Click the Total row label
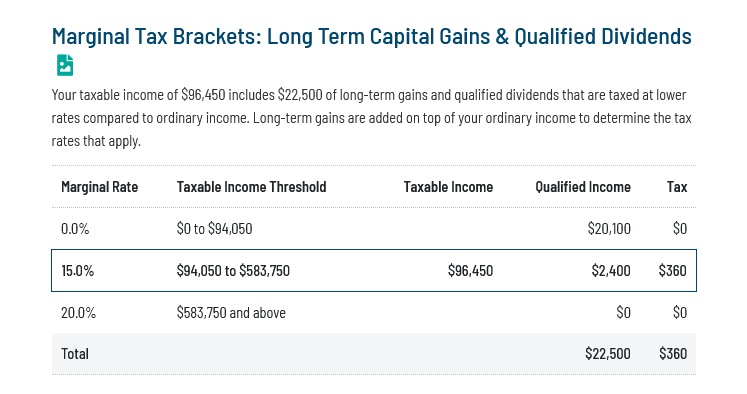Image resolution: width=747 pixels, height=394 pixels. 75,354
